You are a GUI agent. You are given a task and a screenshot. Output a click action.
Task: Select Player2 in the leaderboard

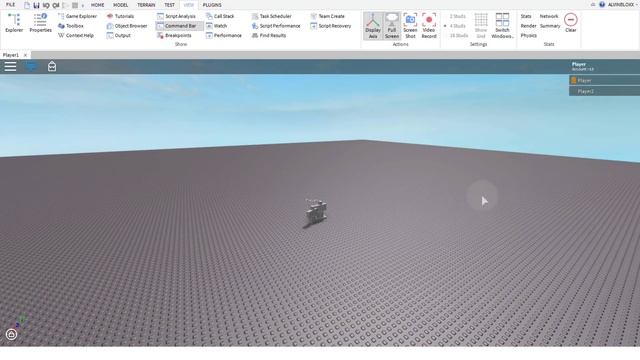[604, 91]
